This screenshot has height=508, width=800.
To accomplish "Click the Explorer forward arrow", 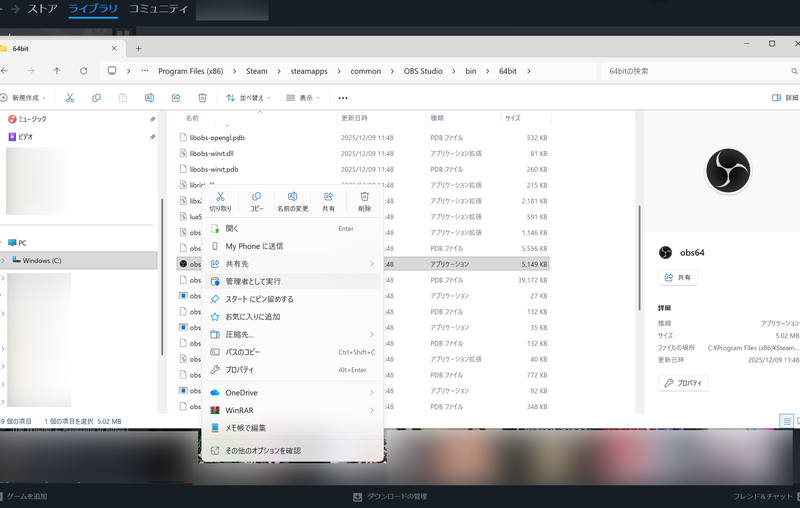I will pos(31,71).
